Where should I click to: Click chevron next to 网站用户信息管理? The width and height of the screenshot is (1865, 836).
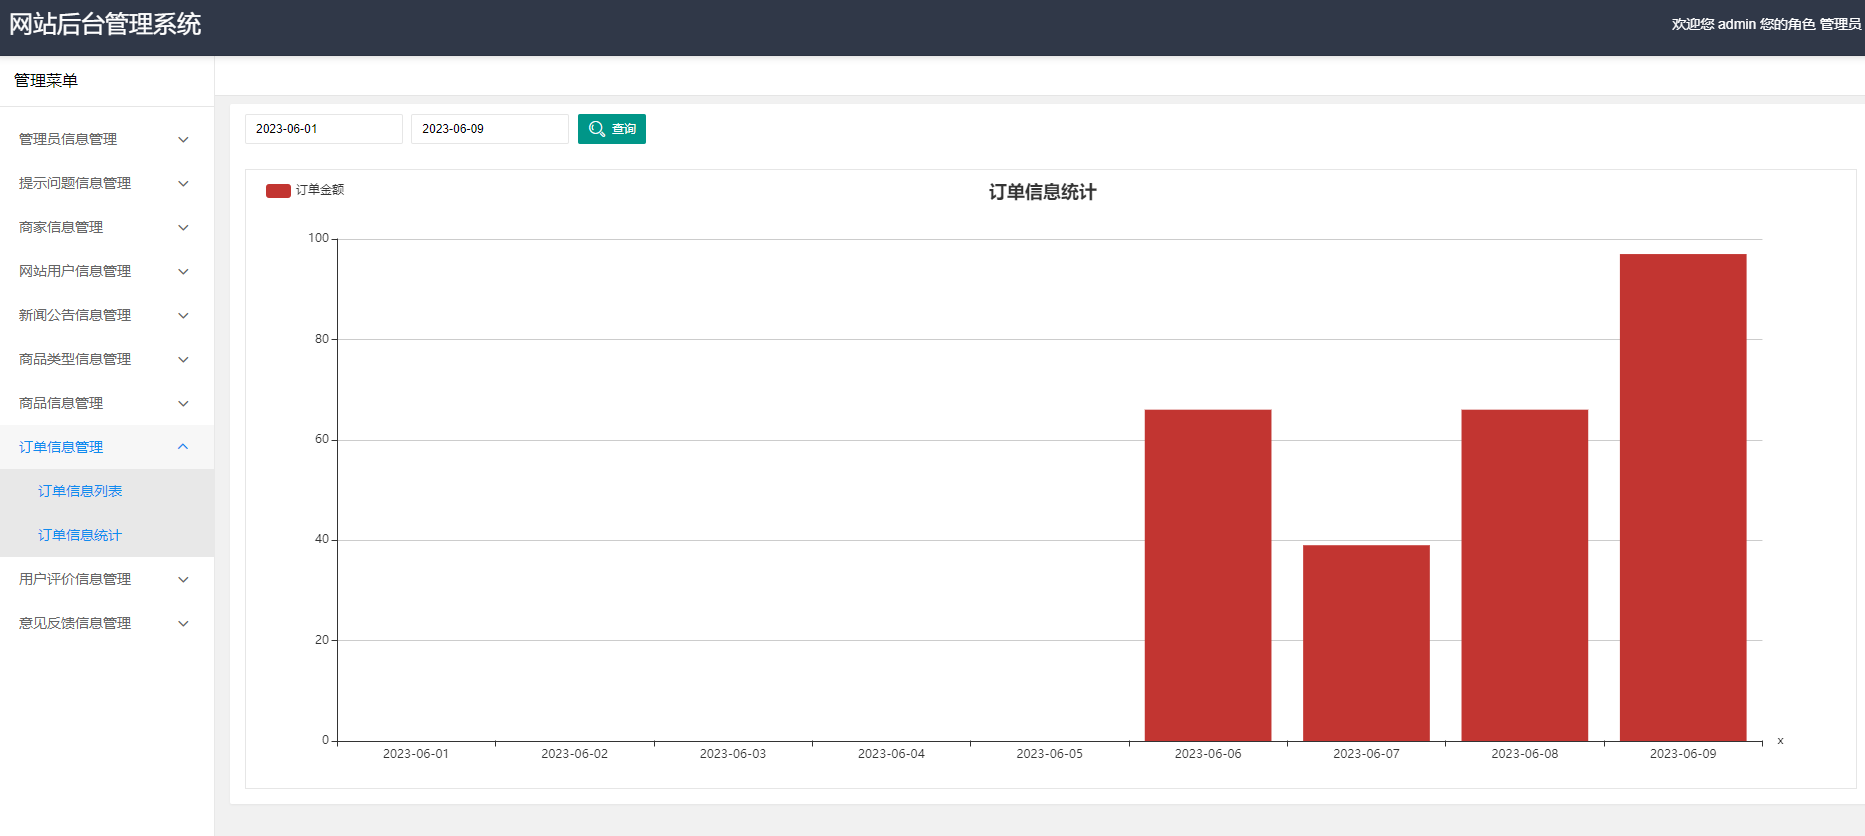pyautogui.click(x=183, y=272)
